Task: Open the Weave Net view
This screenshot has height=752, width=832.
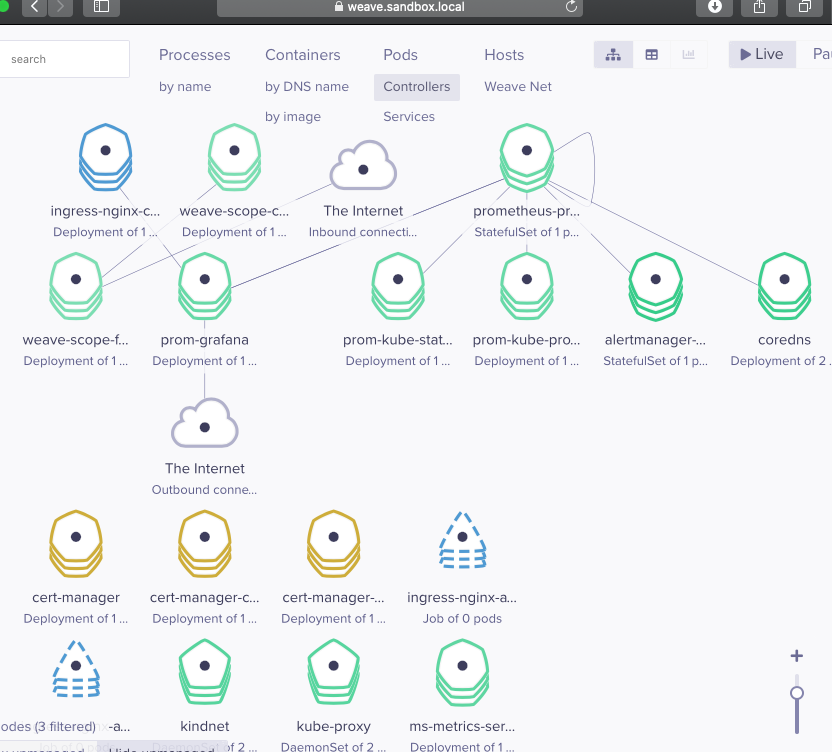Action: [x=518, y=87]
